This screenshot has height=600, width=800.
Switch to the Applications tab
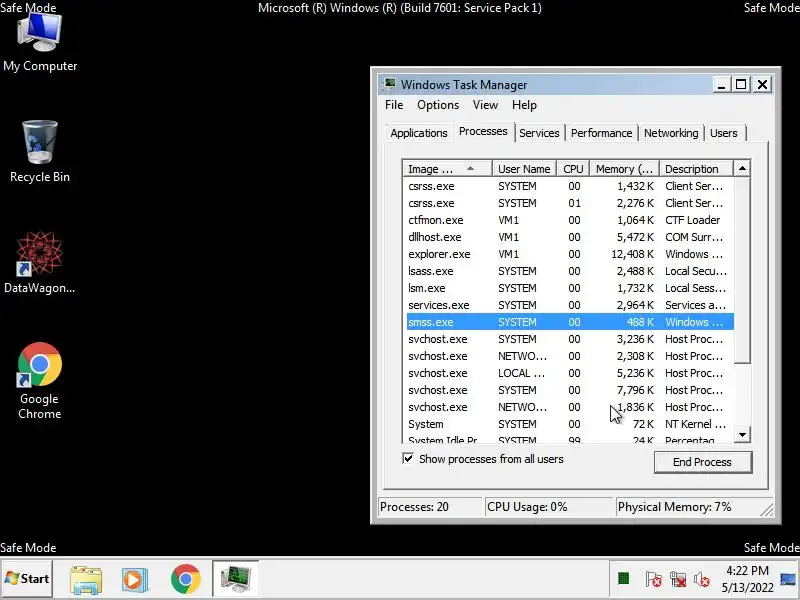419,133
